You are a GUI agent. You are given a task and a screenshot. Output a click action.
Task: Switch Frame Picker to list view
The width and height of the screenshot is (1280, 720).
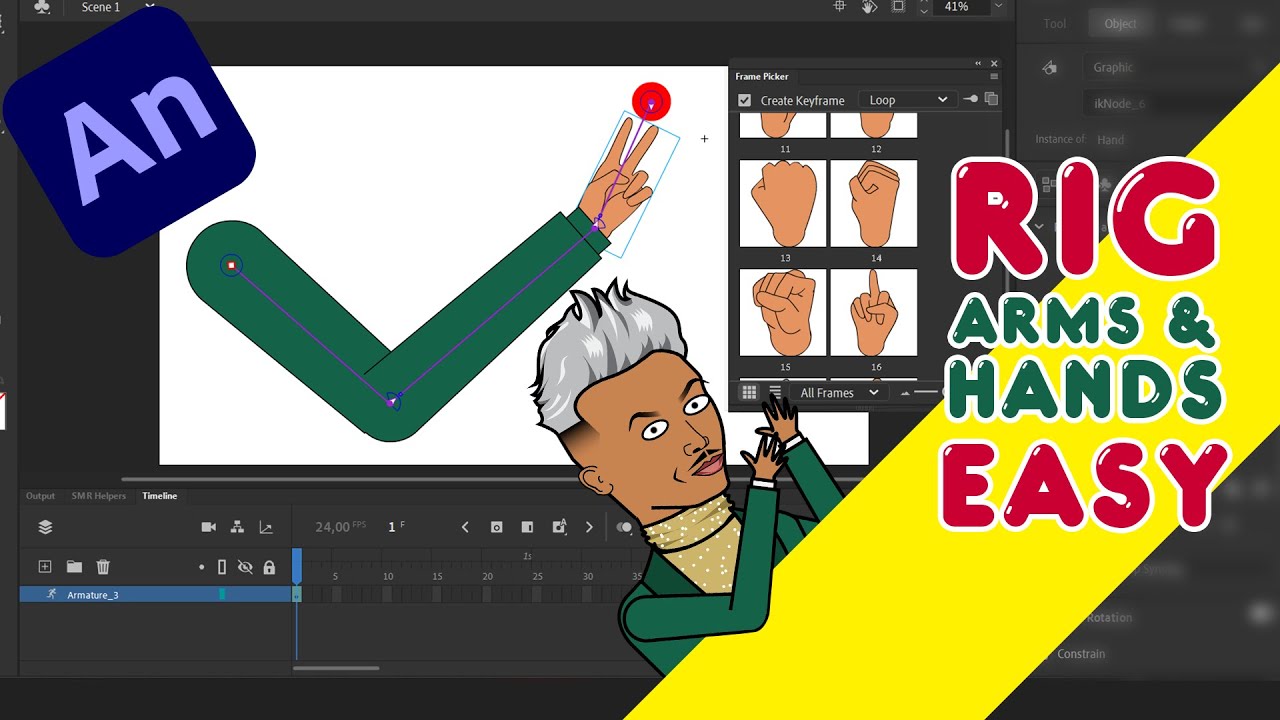click(x=775, y=392)
